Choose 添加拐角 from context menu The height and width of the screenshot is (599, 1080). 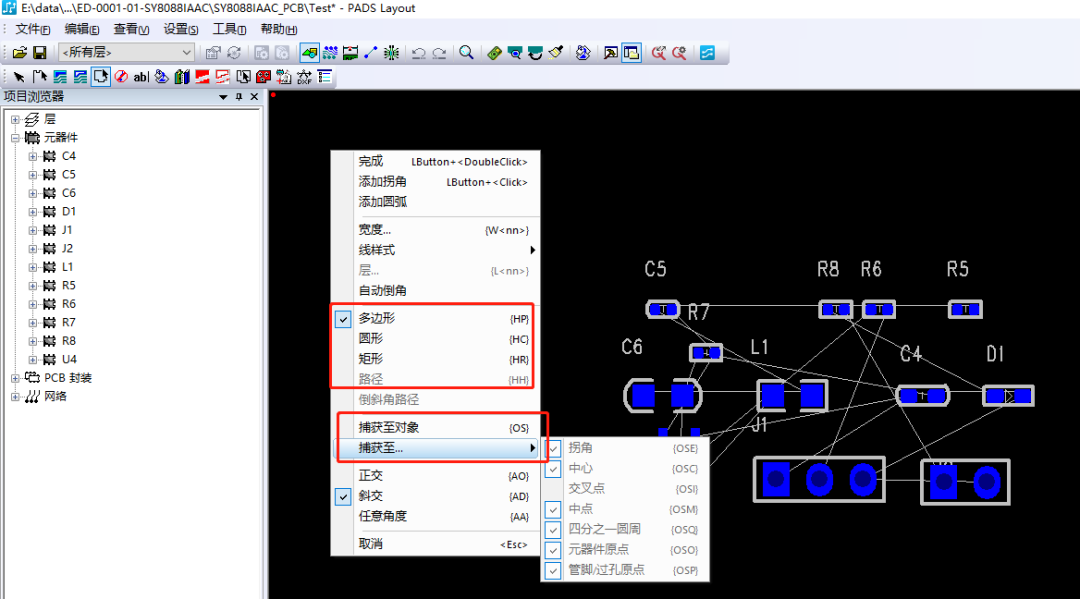tap(383, 181)
